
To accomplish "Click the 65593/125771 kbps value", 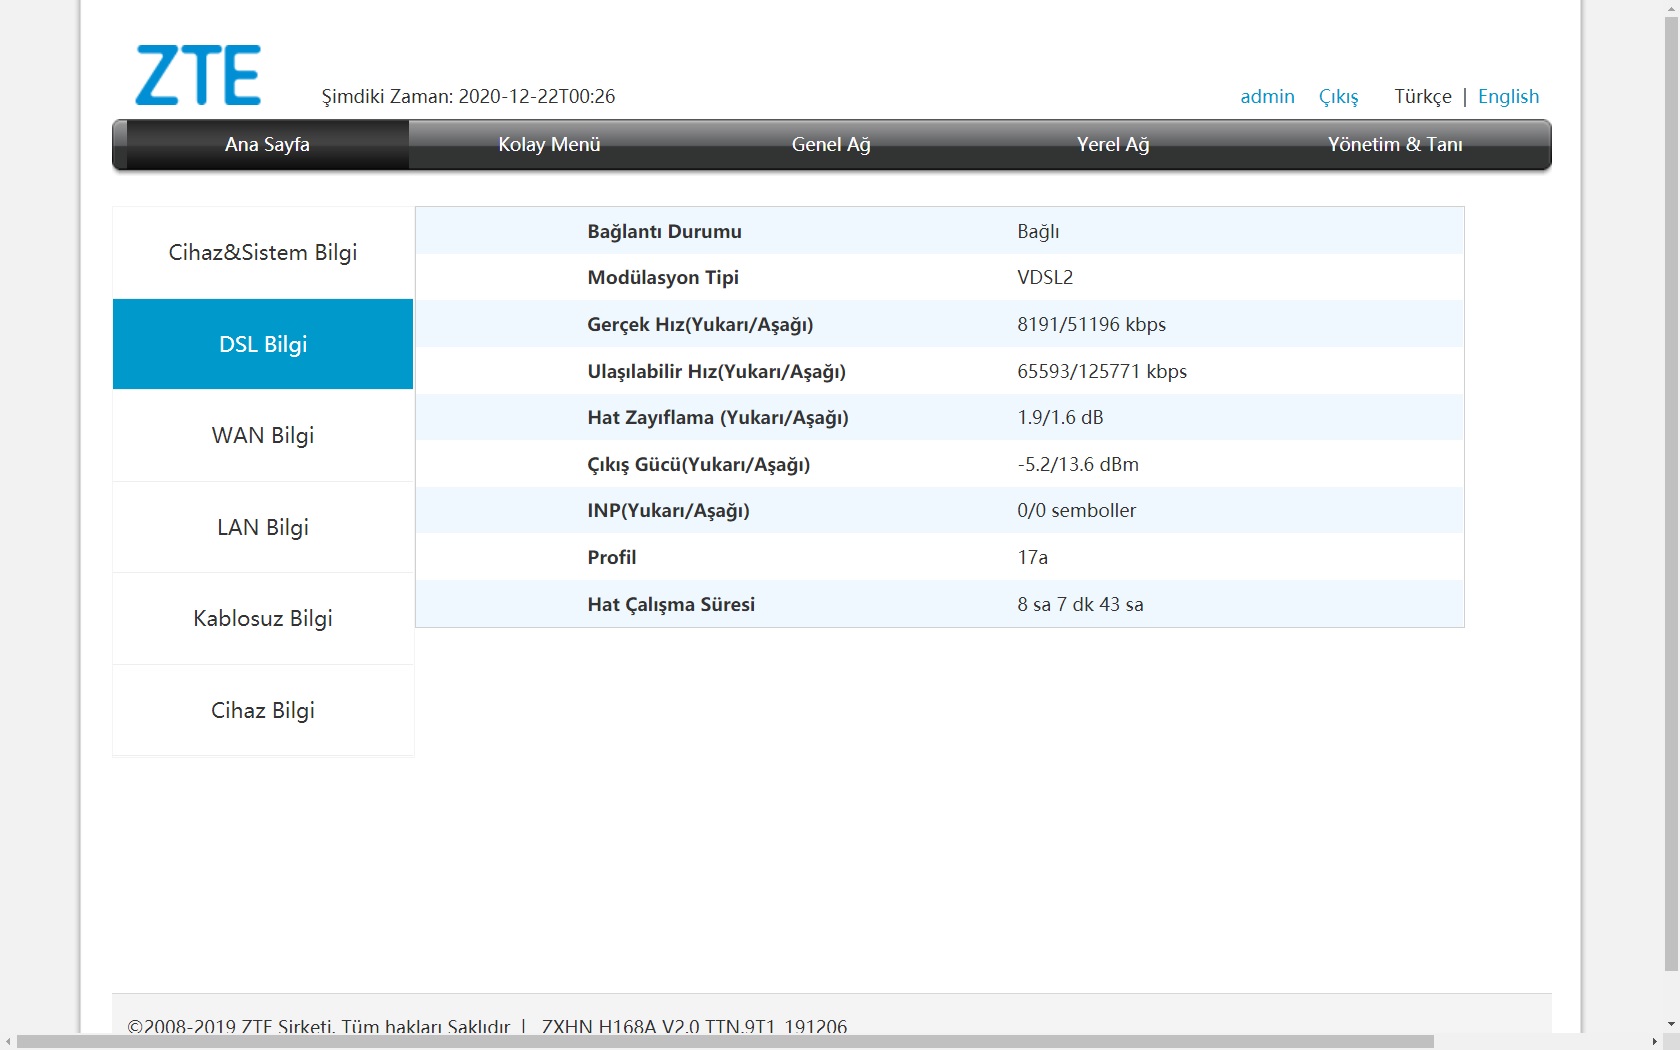I will coord(1102,371).
